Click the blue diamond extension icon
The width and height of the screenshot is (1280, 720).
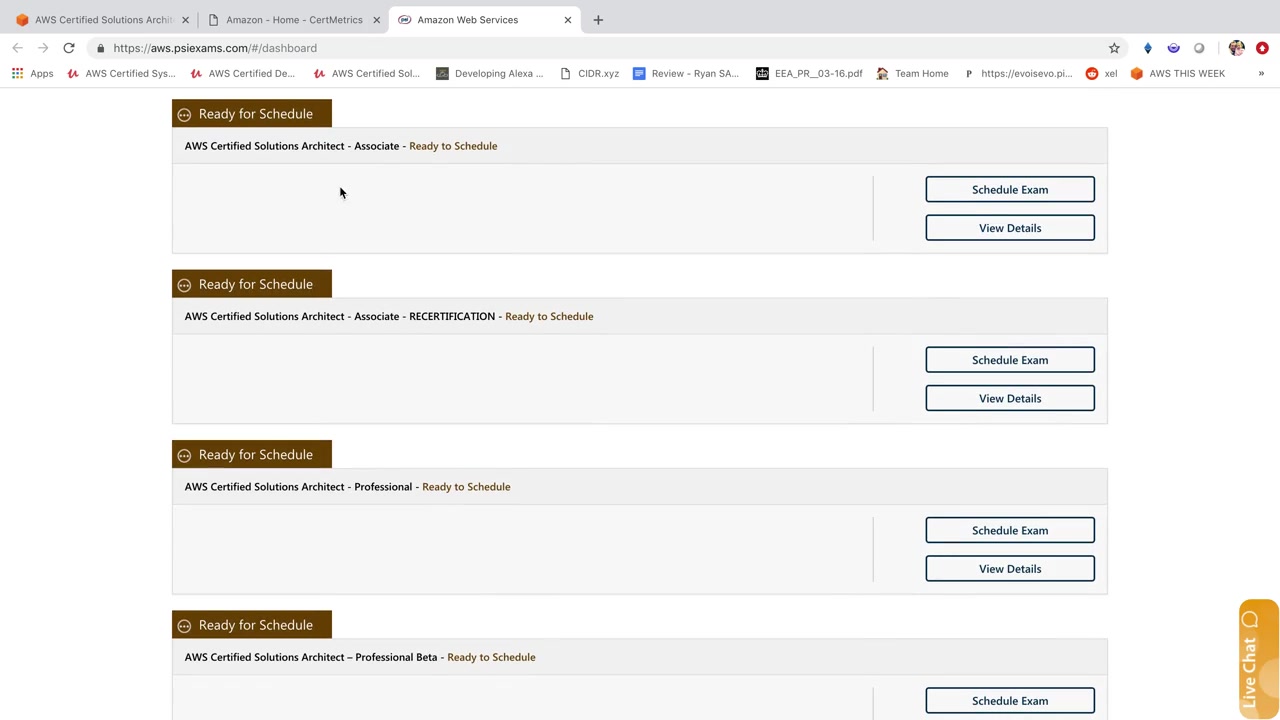(x=1147, y=48)
